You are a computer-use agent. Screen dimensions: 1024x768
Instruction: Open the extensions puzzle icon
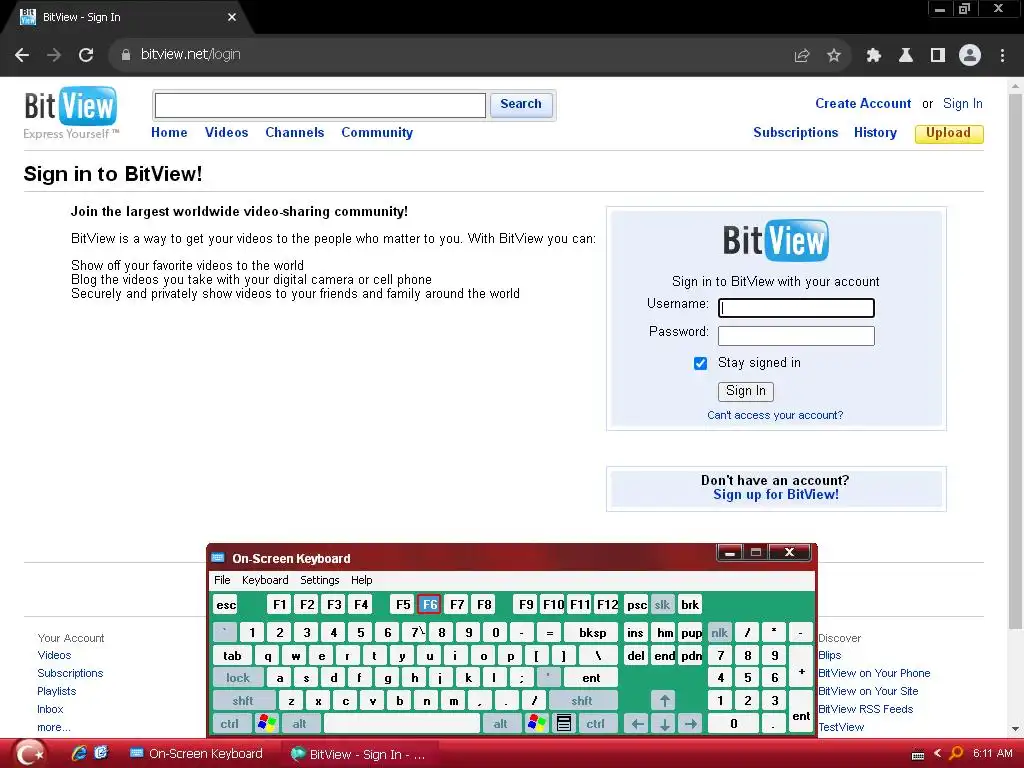point(873,56)
